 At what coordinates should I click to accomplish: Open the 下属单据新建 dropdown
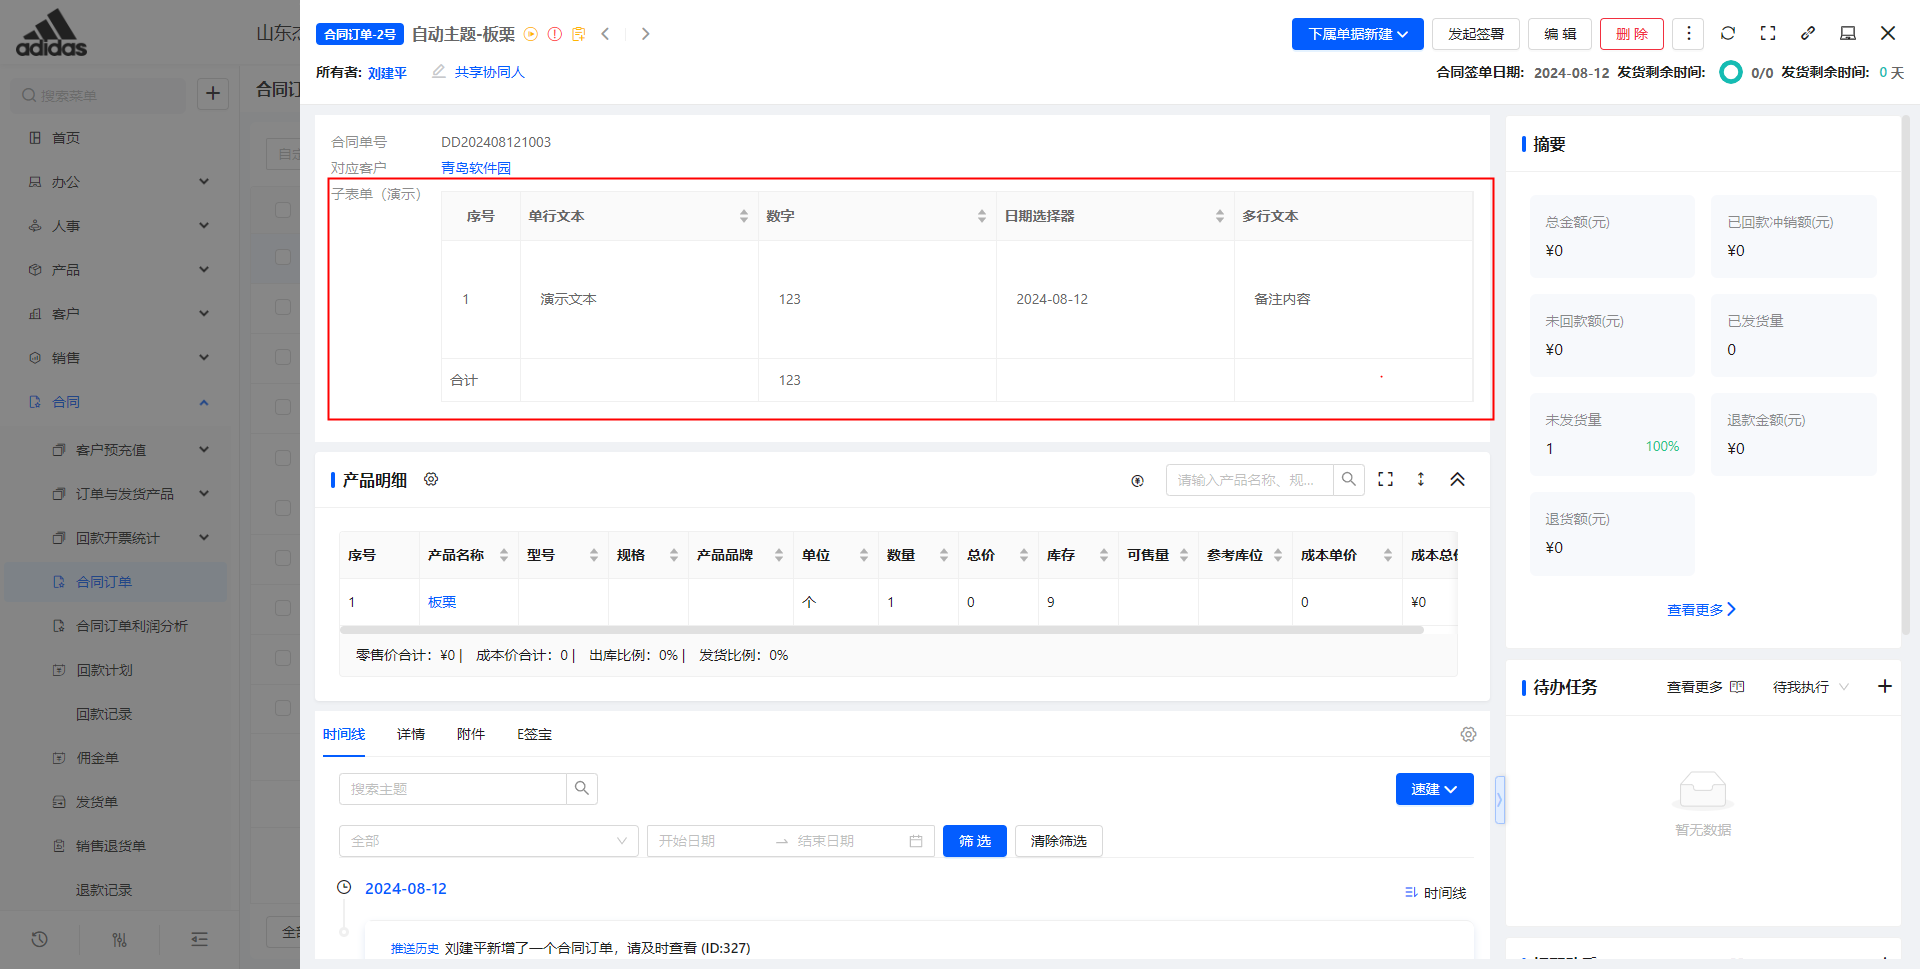click(x=1357, y=34)
